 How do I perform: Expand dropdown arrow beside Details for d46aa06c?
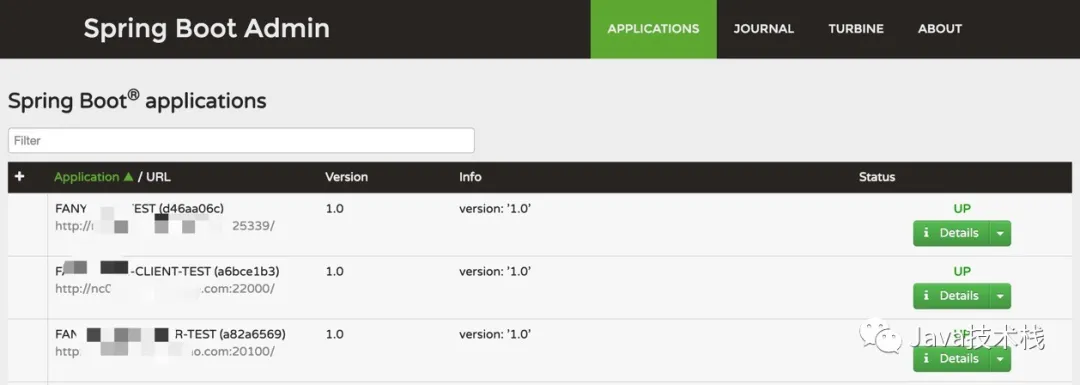(x=1000, y=233)
